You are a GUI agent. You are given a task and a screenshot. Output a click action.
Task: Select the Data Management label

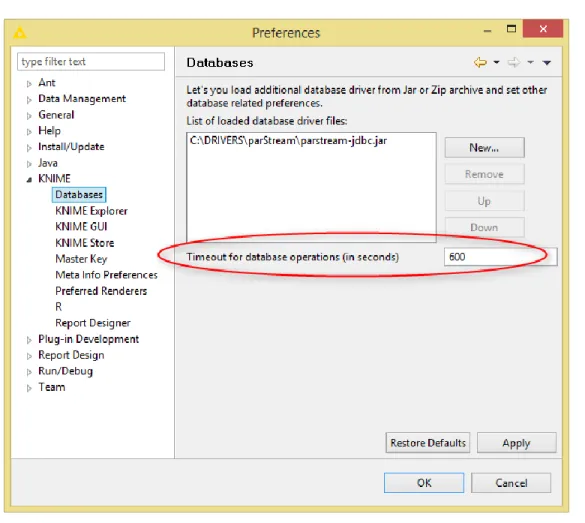82,98
